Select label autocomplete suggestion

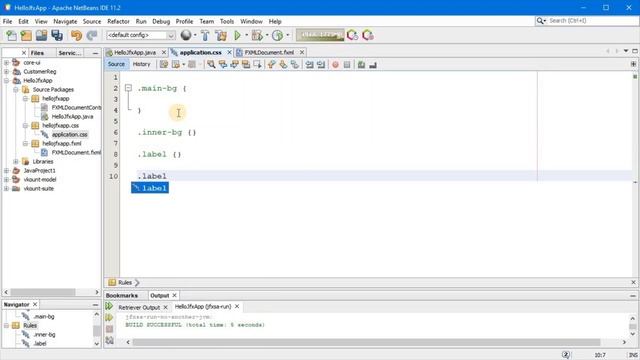[x=150, y=188]
